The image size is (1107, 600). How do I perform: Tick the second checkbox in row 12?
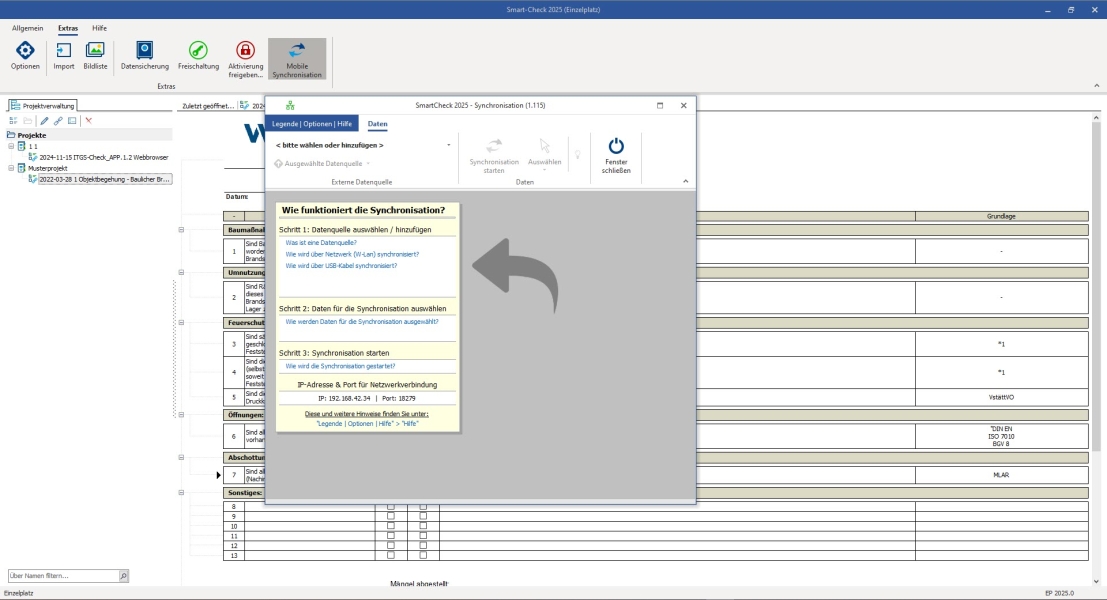tap(423, 546)
